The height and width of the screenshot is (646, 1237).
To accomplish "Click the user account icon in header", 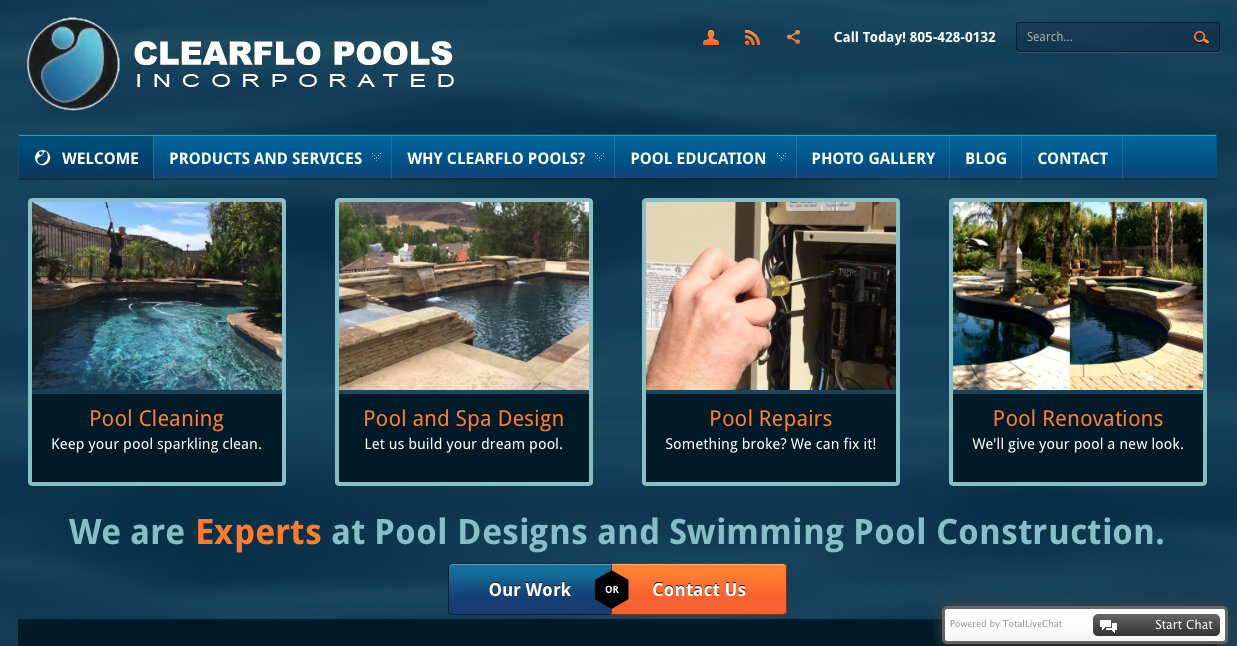I will pyautogui.click(x=711, y=38).
